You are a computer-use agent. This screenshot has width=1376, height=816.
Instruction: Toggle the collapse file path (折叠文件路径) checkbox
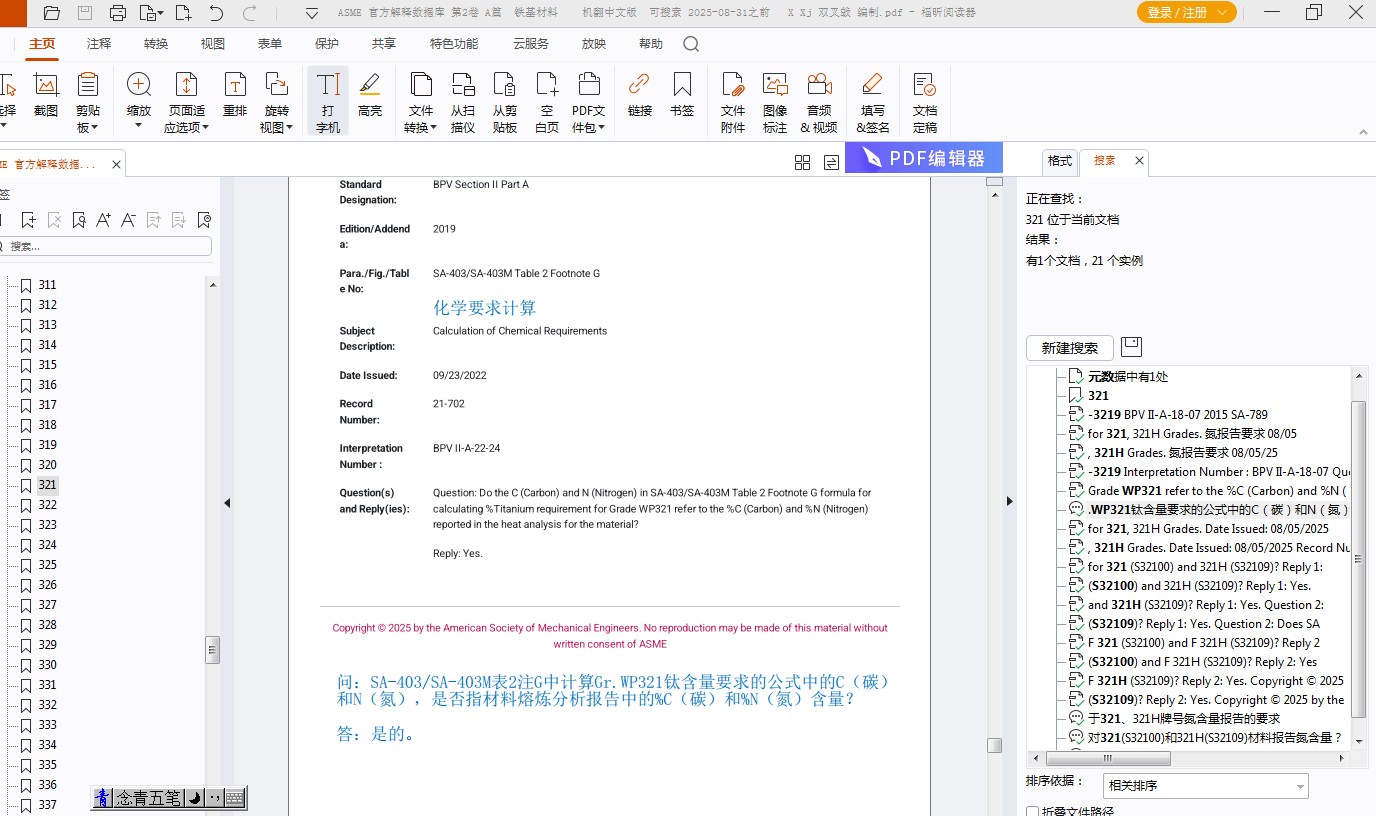point(1033,811)
